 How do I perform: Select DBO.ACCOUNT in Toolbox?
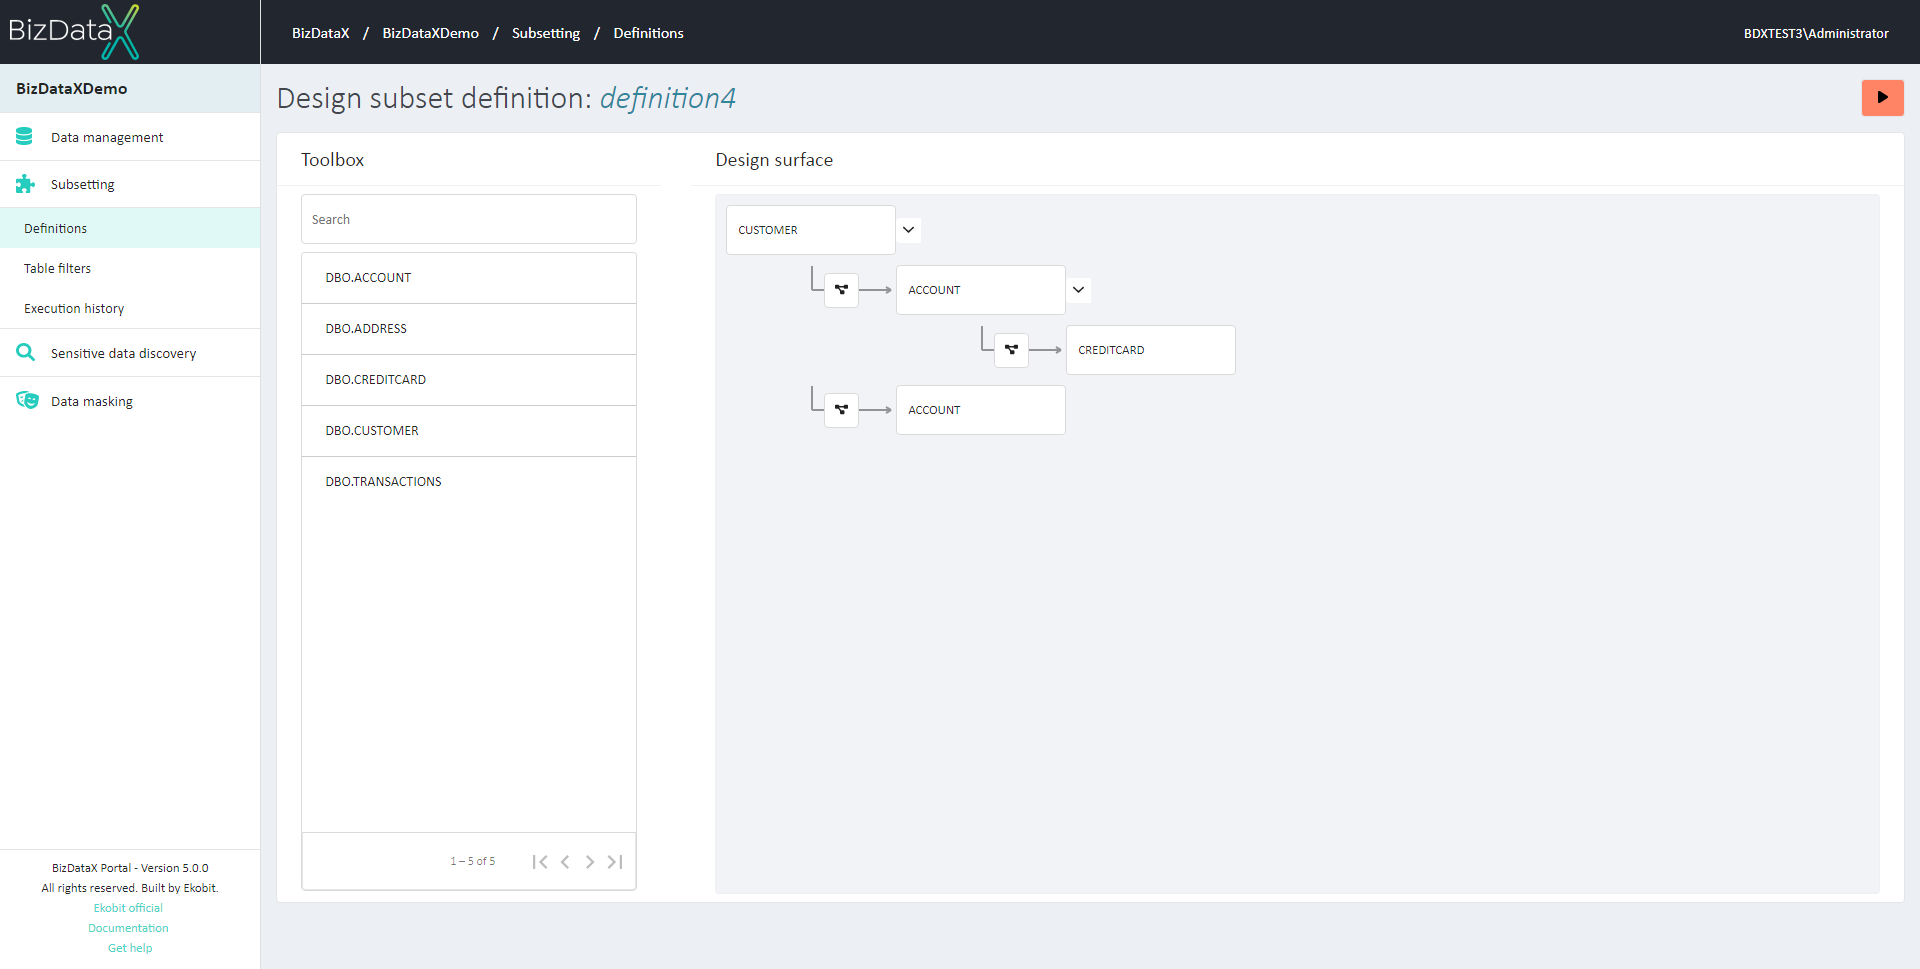[x=469, y=278]
